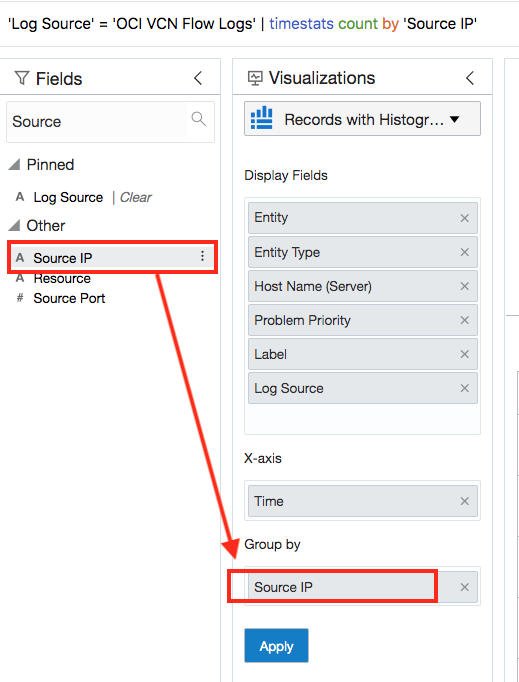Select the Source Port field
519x682 pixels.
pos(69,298)
